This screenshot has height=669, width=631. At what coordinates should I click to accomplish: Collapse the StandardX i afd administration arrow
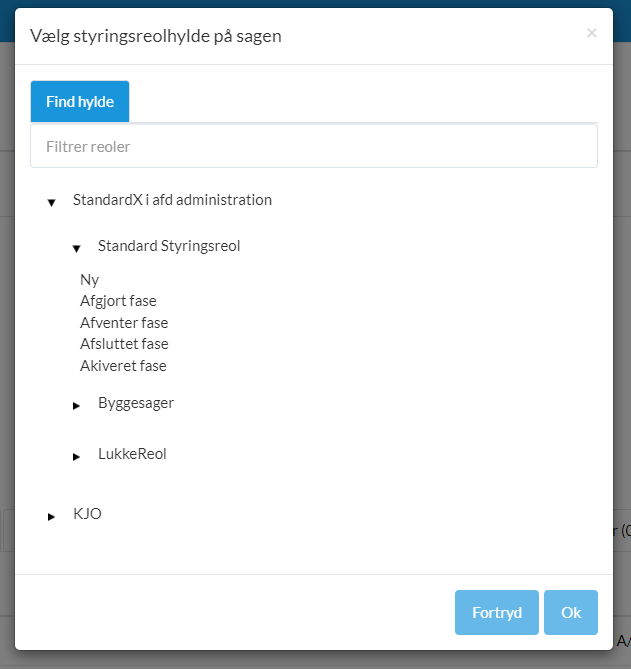pyautogui.click(x=51, y=202)
